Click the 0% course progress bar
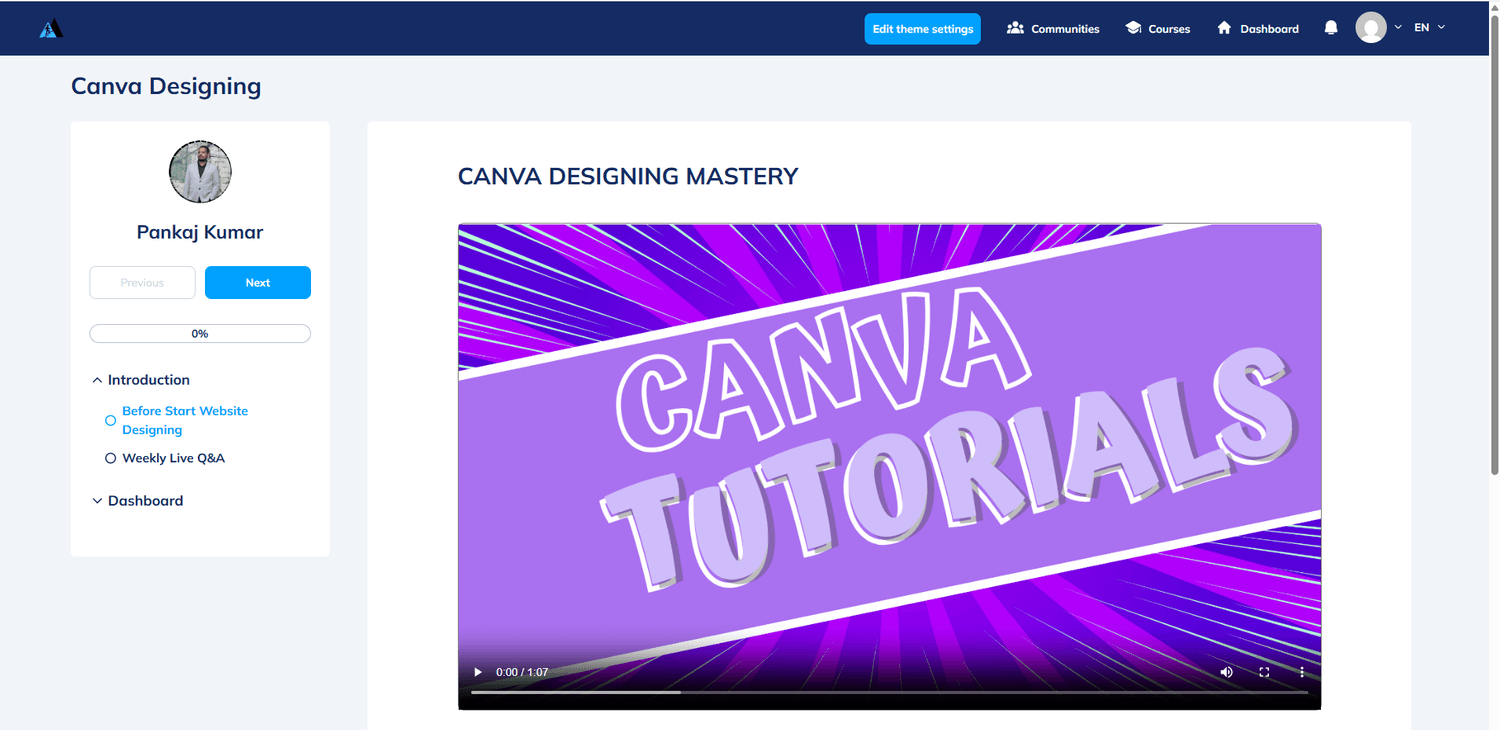The image size is (1500, 730). coord(200,334)
